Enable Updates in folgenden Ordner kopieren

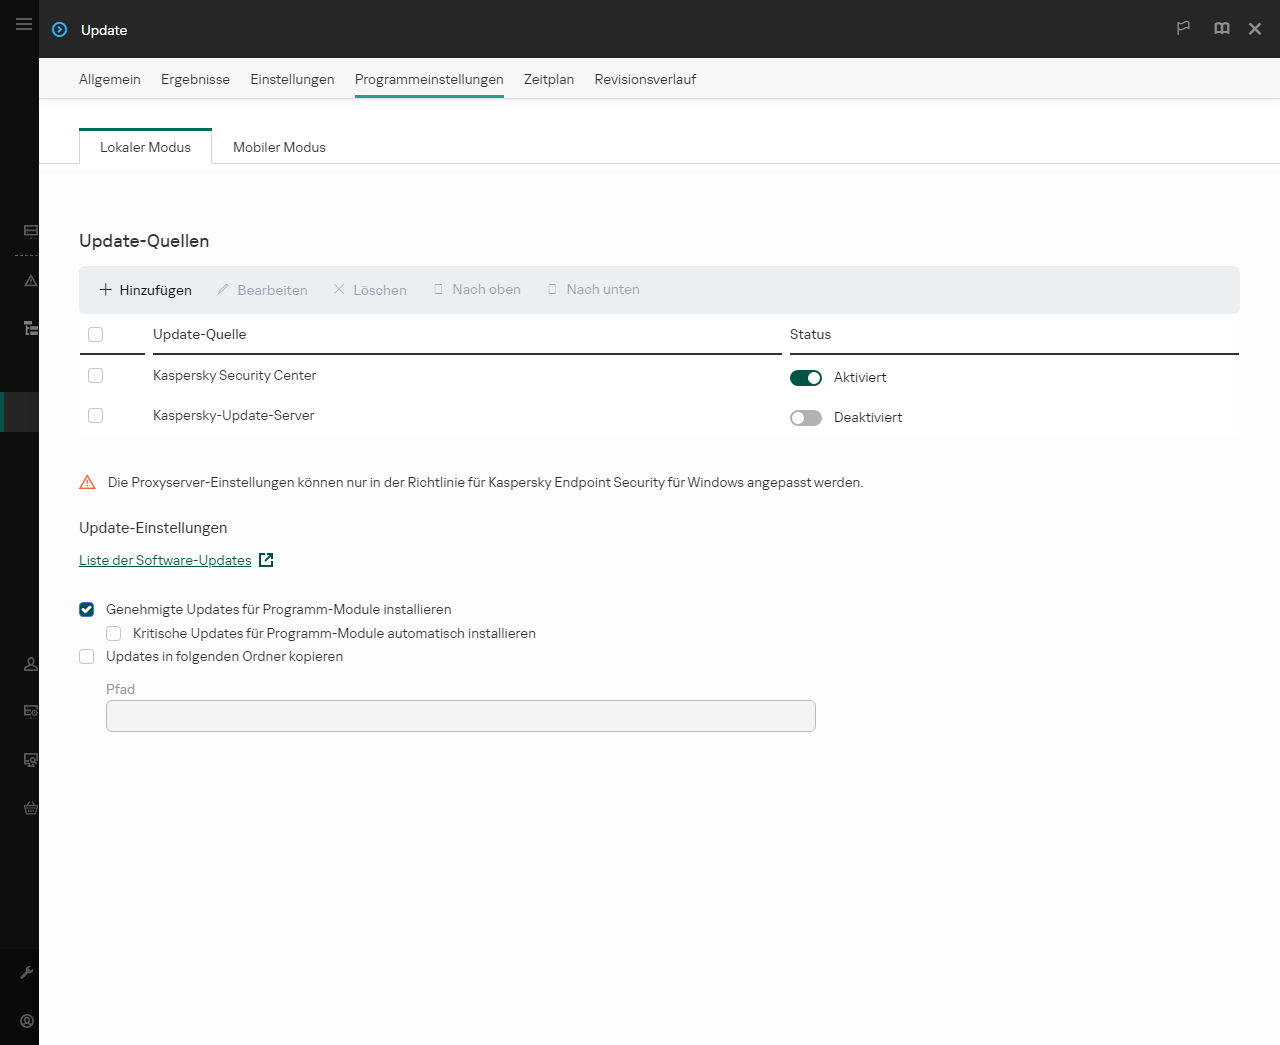(x=87, y=657)
